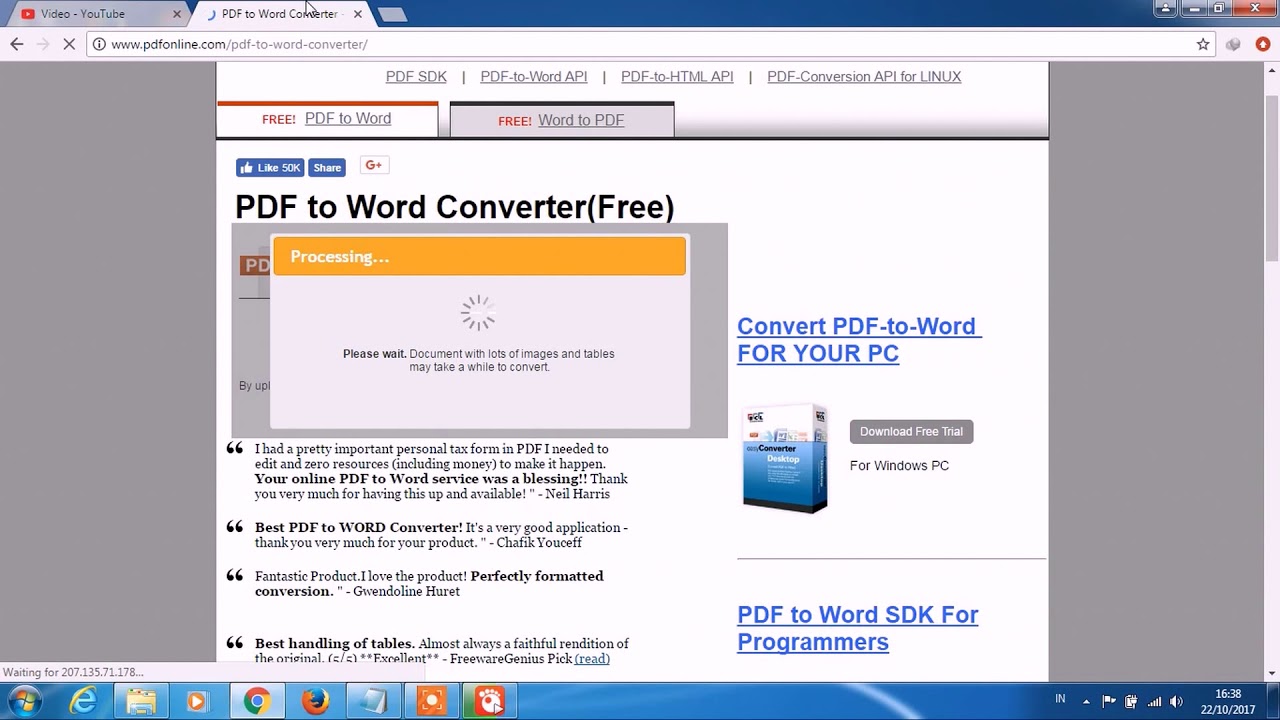
Task: View site information icon in address bar
Action: (98, 44)
